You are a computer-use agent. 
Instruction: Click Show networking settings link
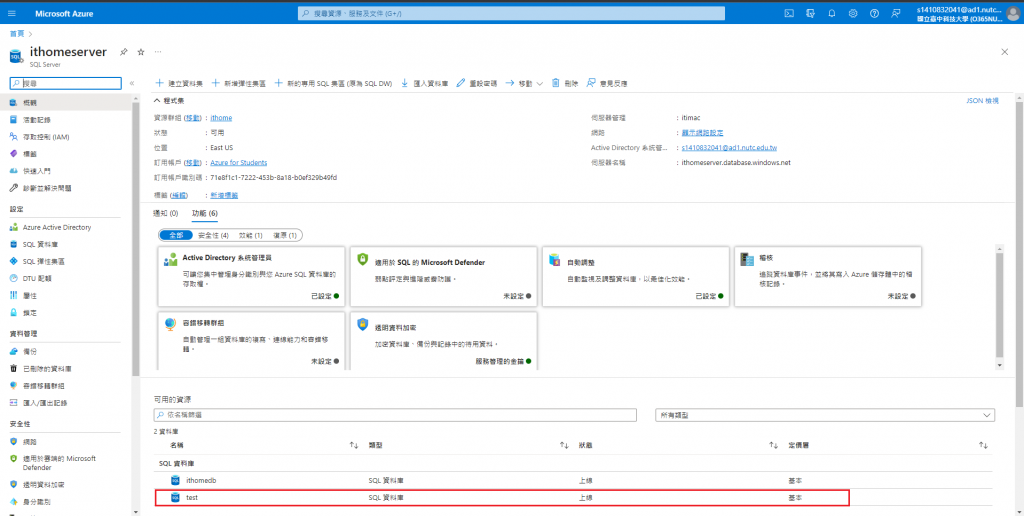[x=702, y=133]
